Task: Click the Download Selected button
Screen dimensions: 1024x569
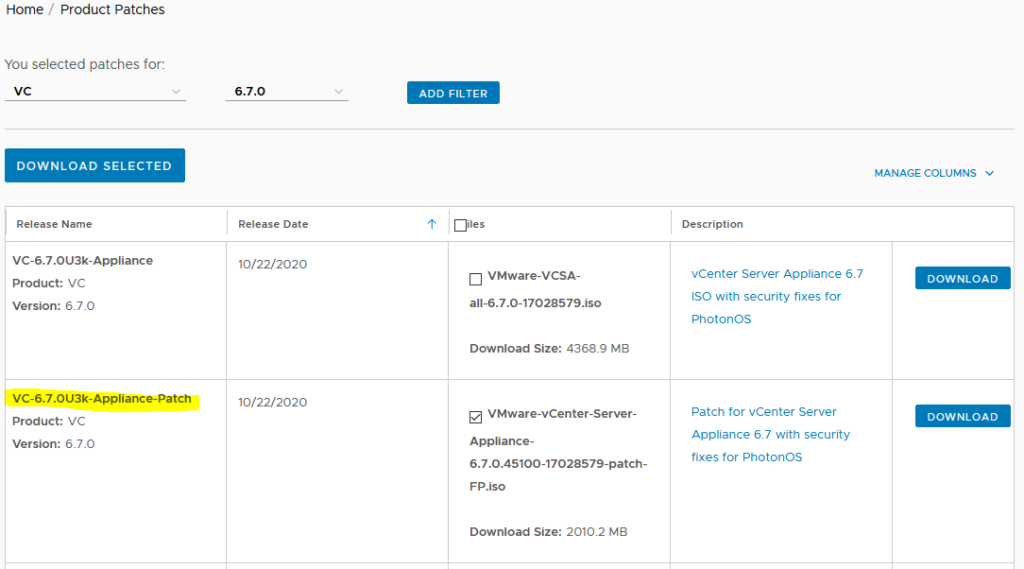Action: [x=94, y=166]
